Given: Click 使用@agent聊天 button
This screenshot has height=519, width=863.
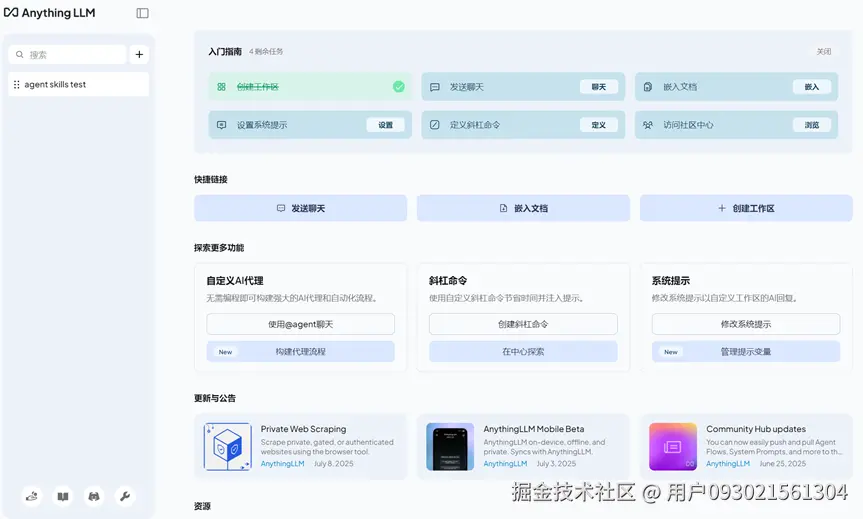Looking at the screenshot, I should (301, 324).
